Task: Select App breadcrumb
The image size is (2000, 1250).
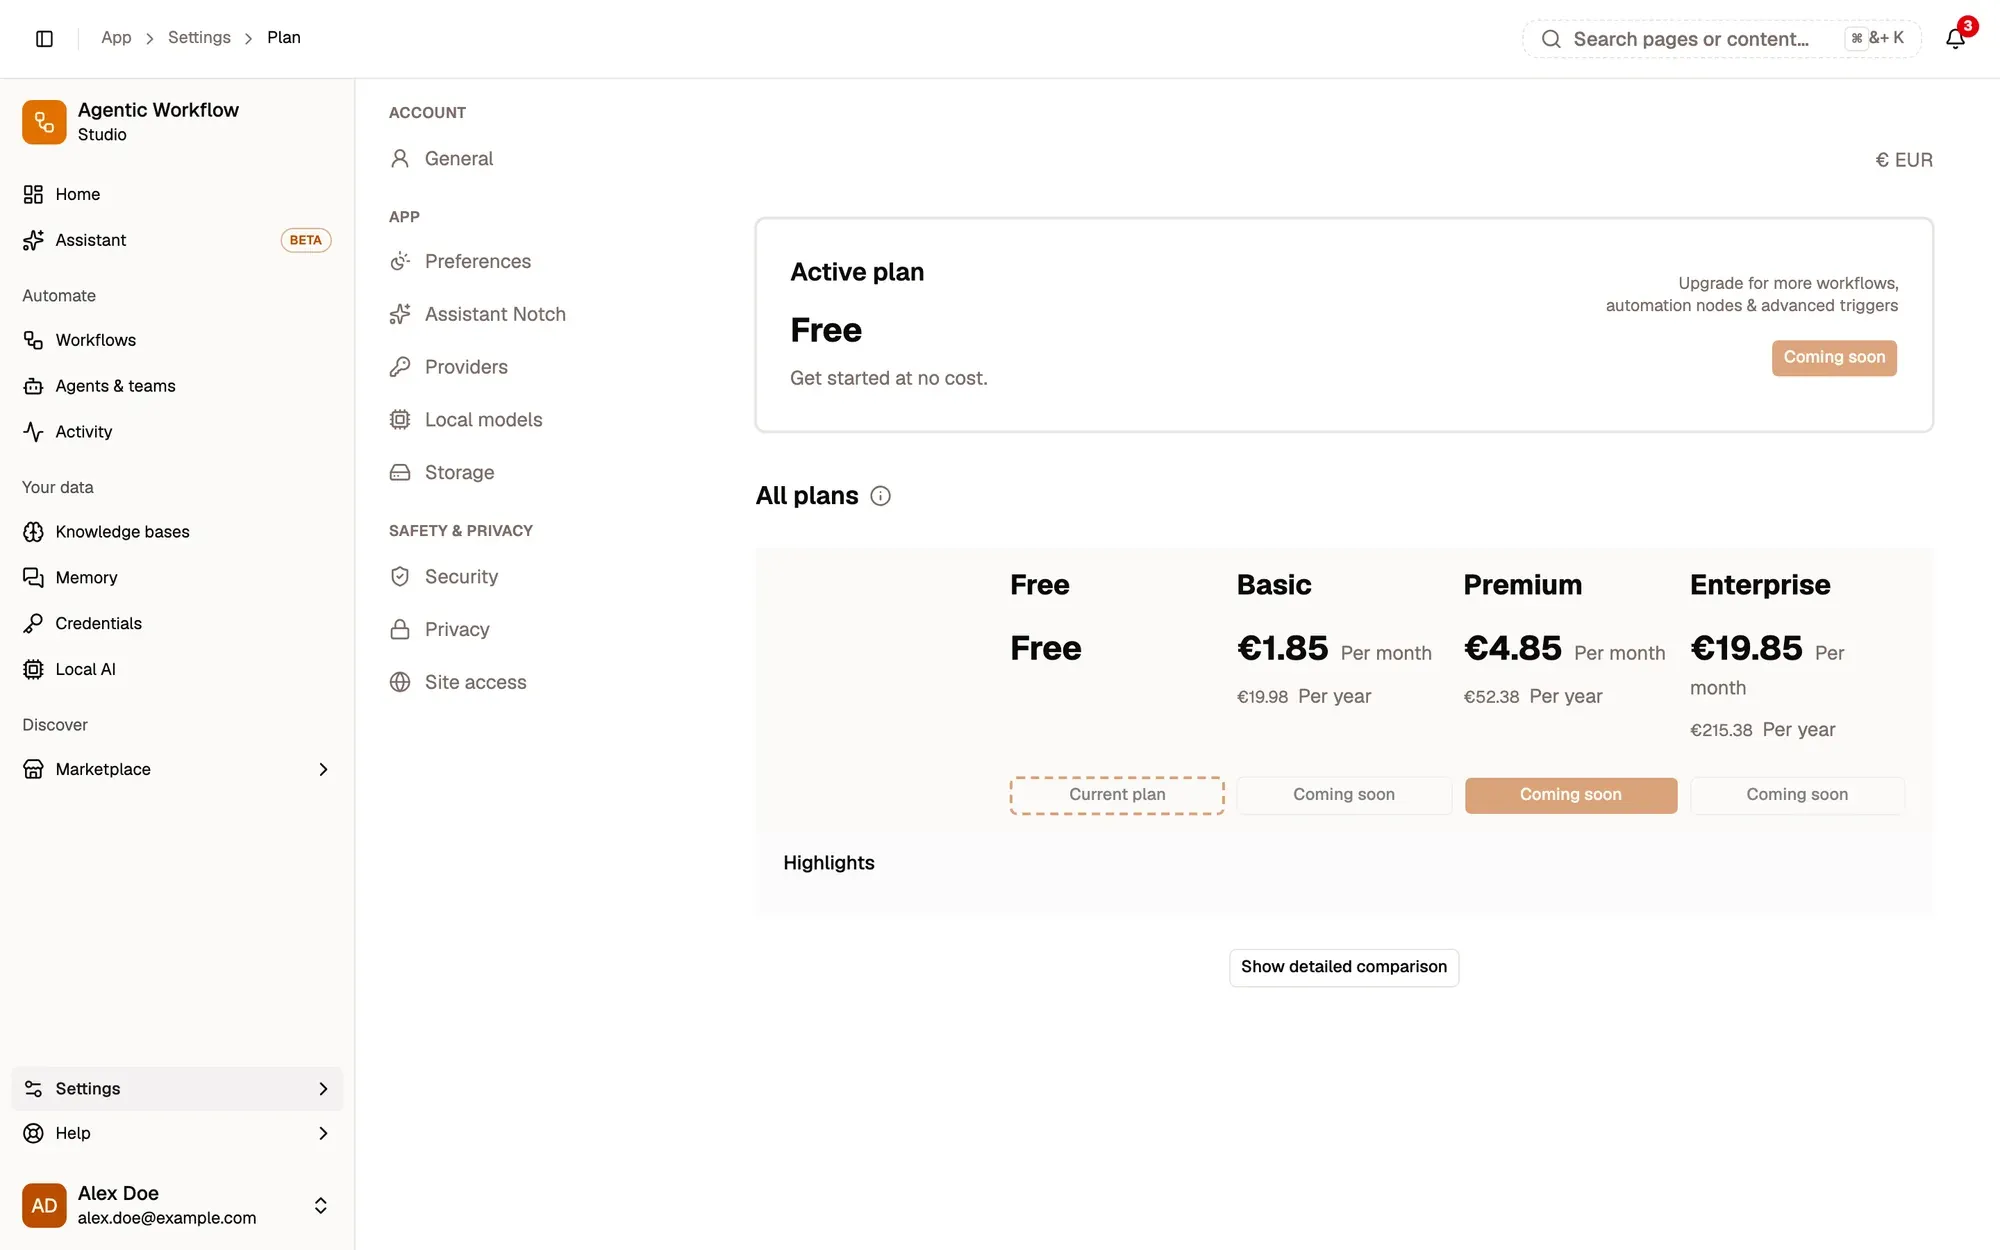Action: (116, 38)
